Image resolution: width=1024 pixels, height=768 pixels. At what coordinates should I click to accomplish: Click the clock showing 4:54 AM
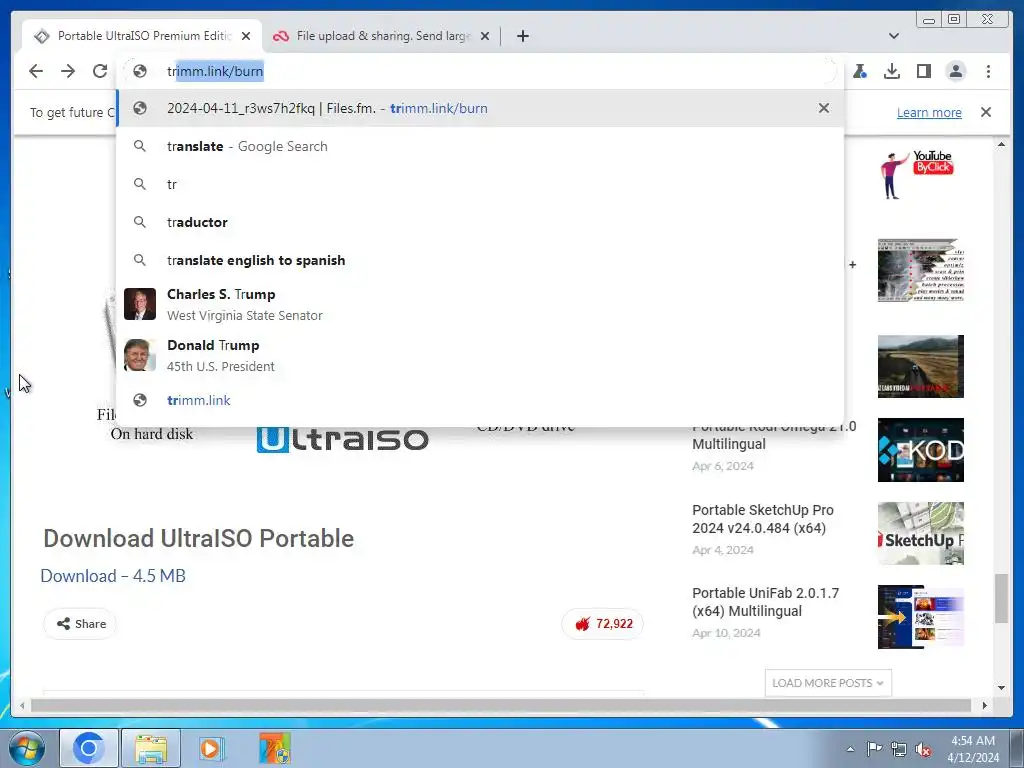[x=973, y=749]
